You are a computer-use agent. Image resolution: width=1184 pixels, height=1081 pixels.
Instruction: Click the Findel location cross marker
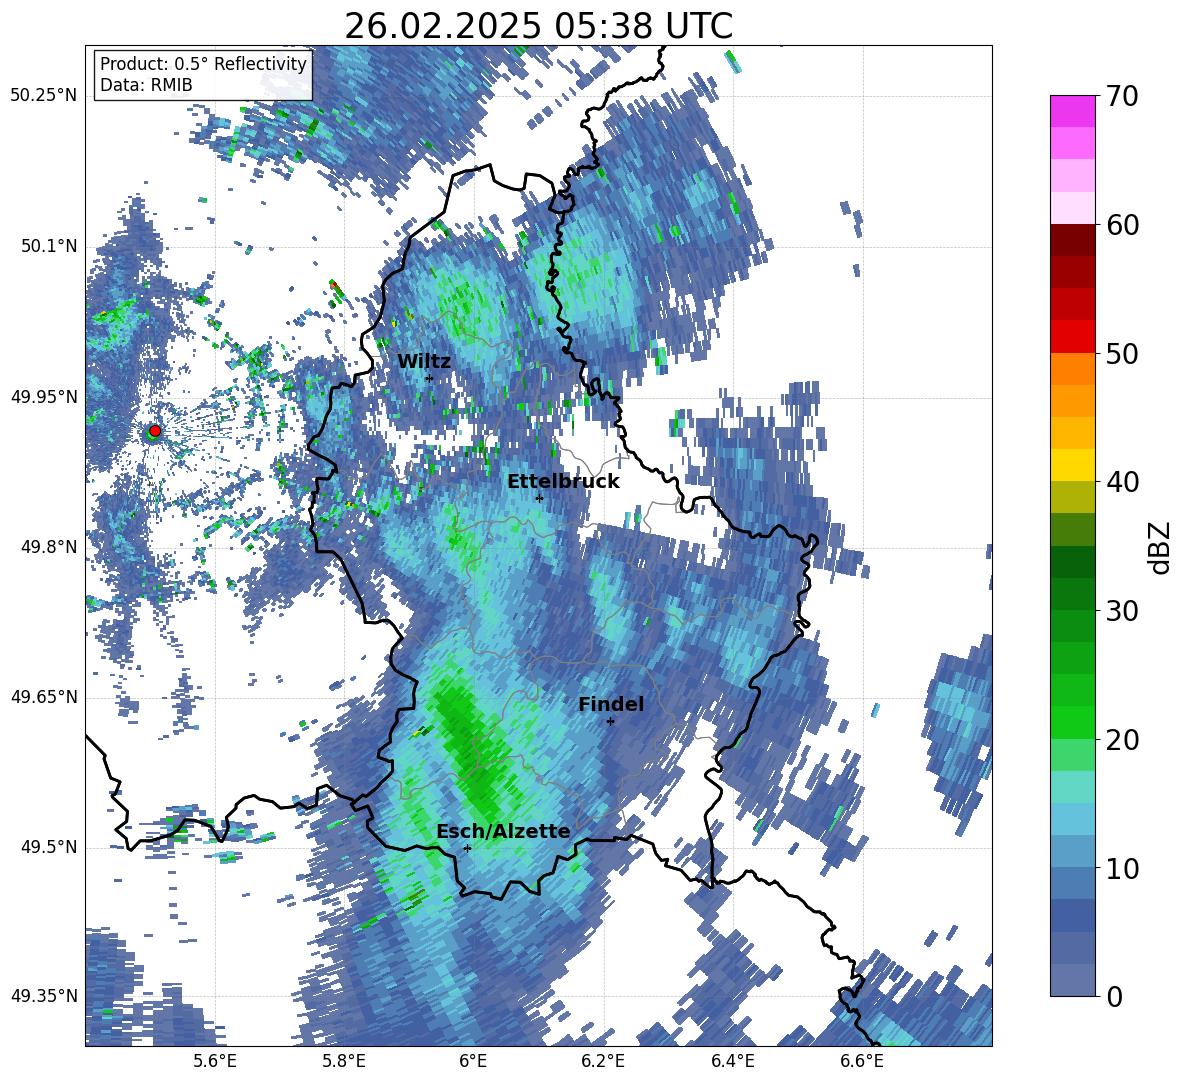[x=610, y=721]
